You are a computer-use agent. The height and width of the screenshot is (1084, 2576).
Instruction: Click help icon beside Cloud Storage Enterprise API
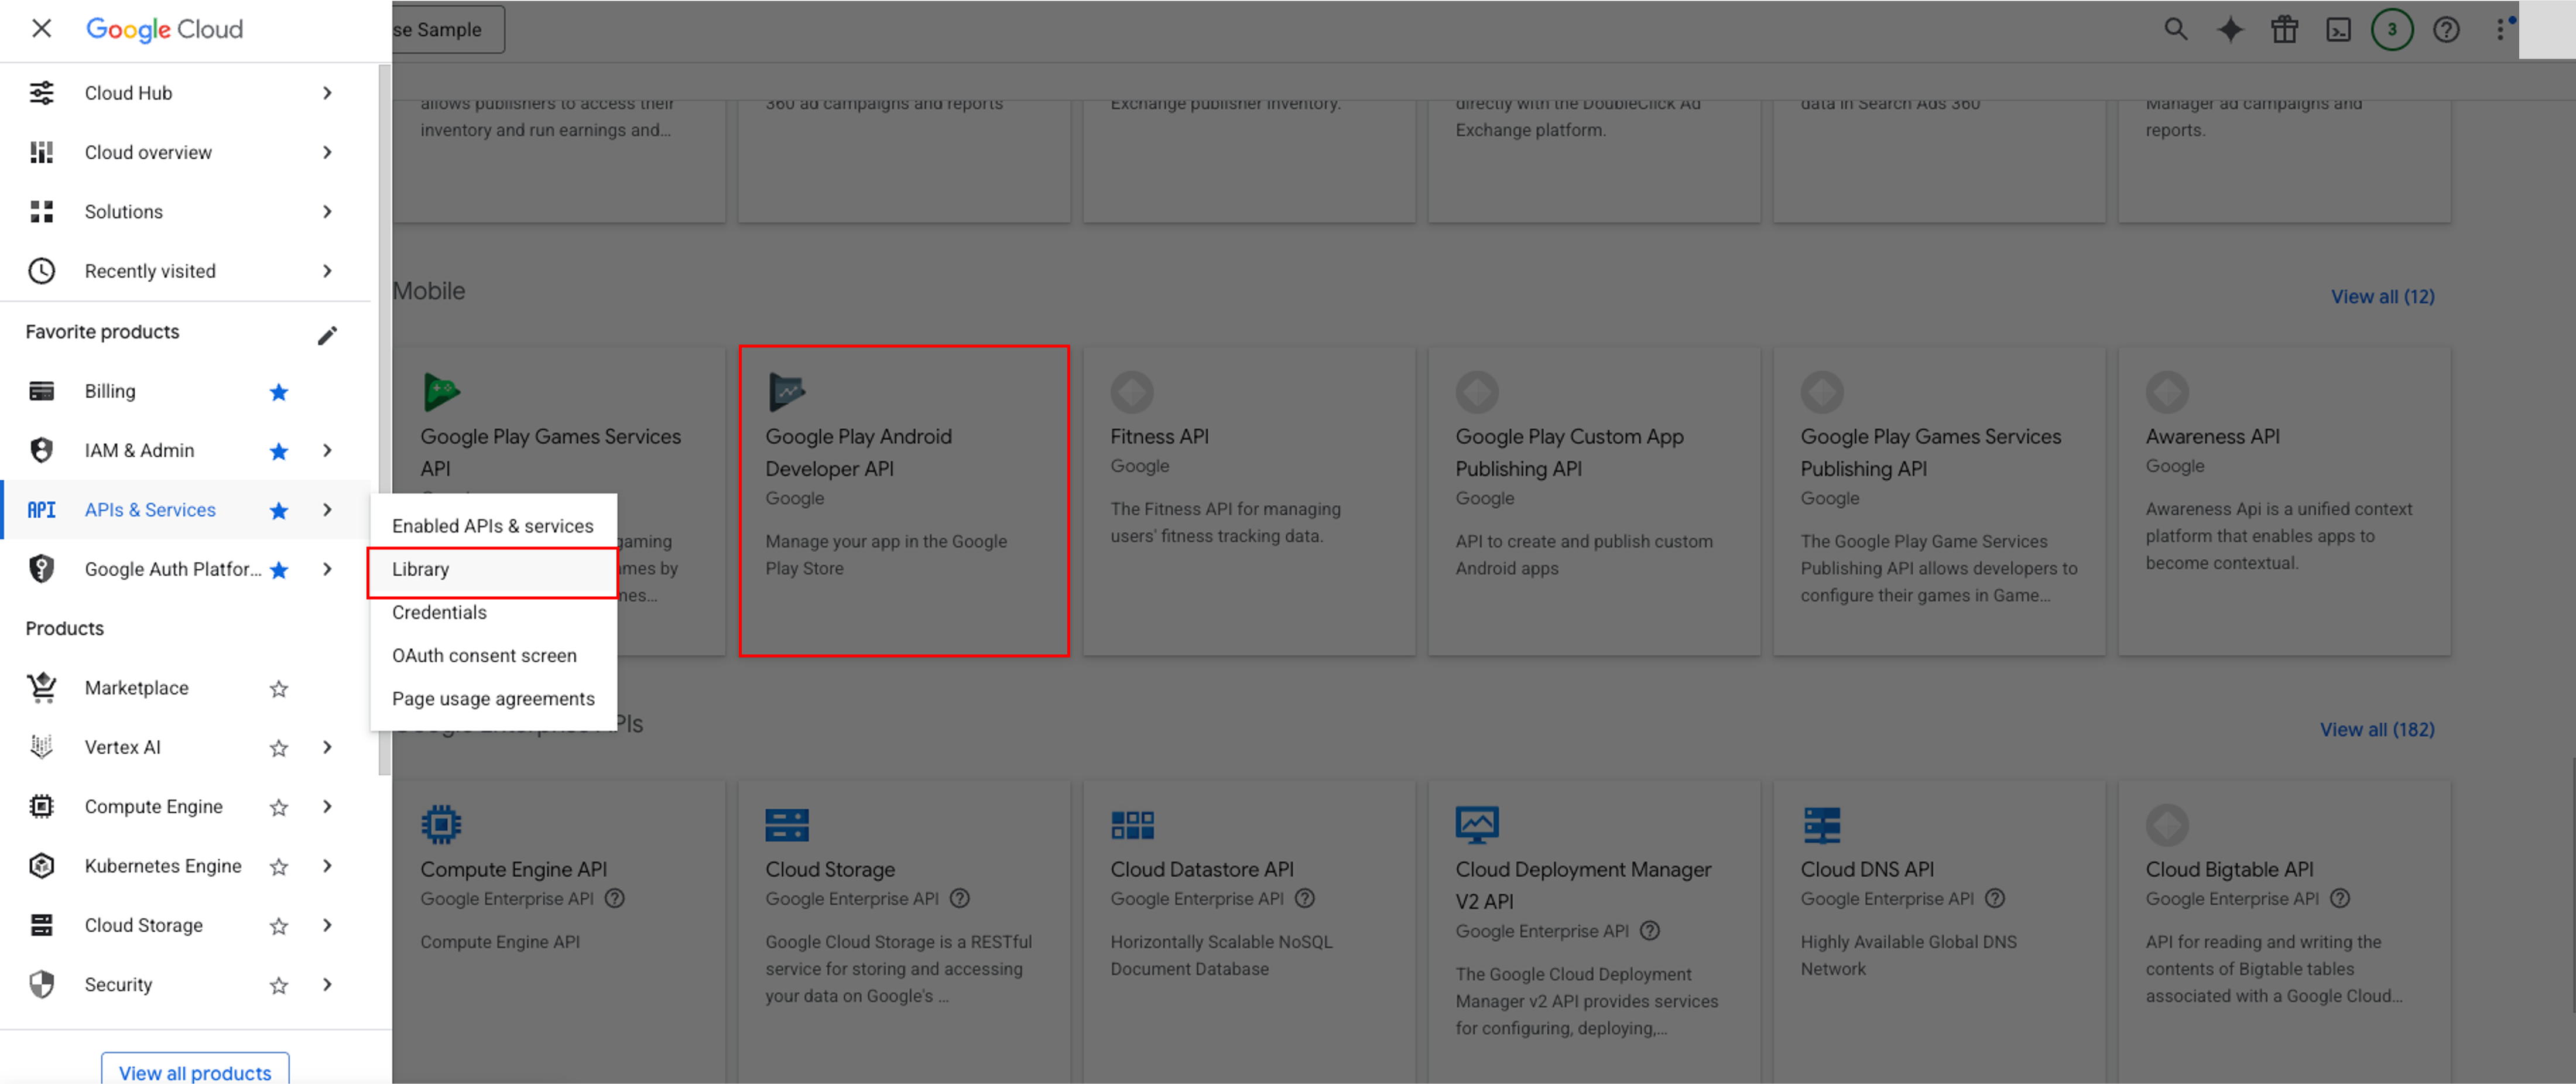tap(959, 899)
